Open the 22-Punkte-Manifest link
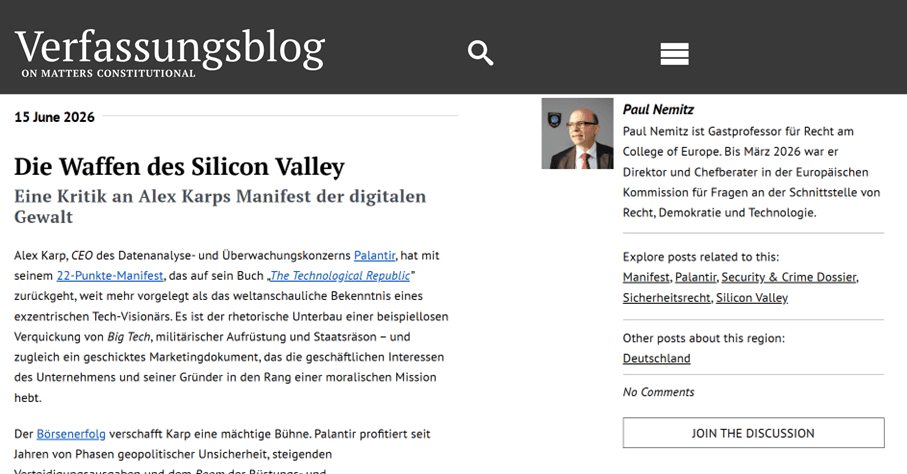Viewport: 907px width, 474px height. (110, 275)
